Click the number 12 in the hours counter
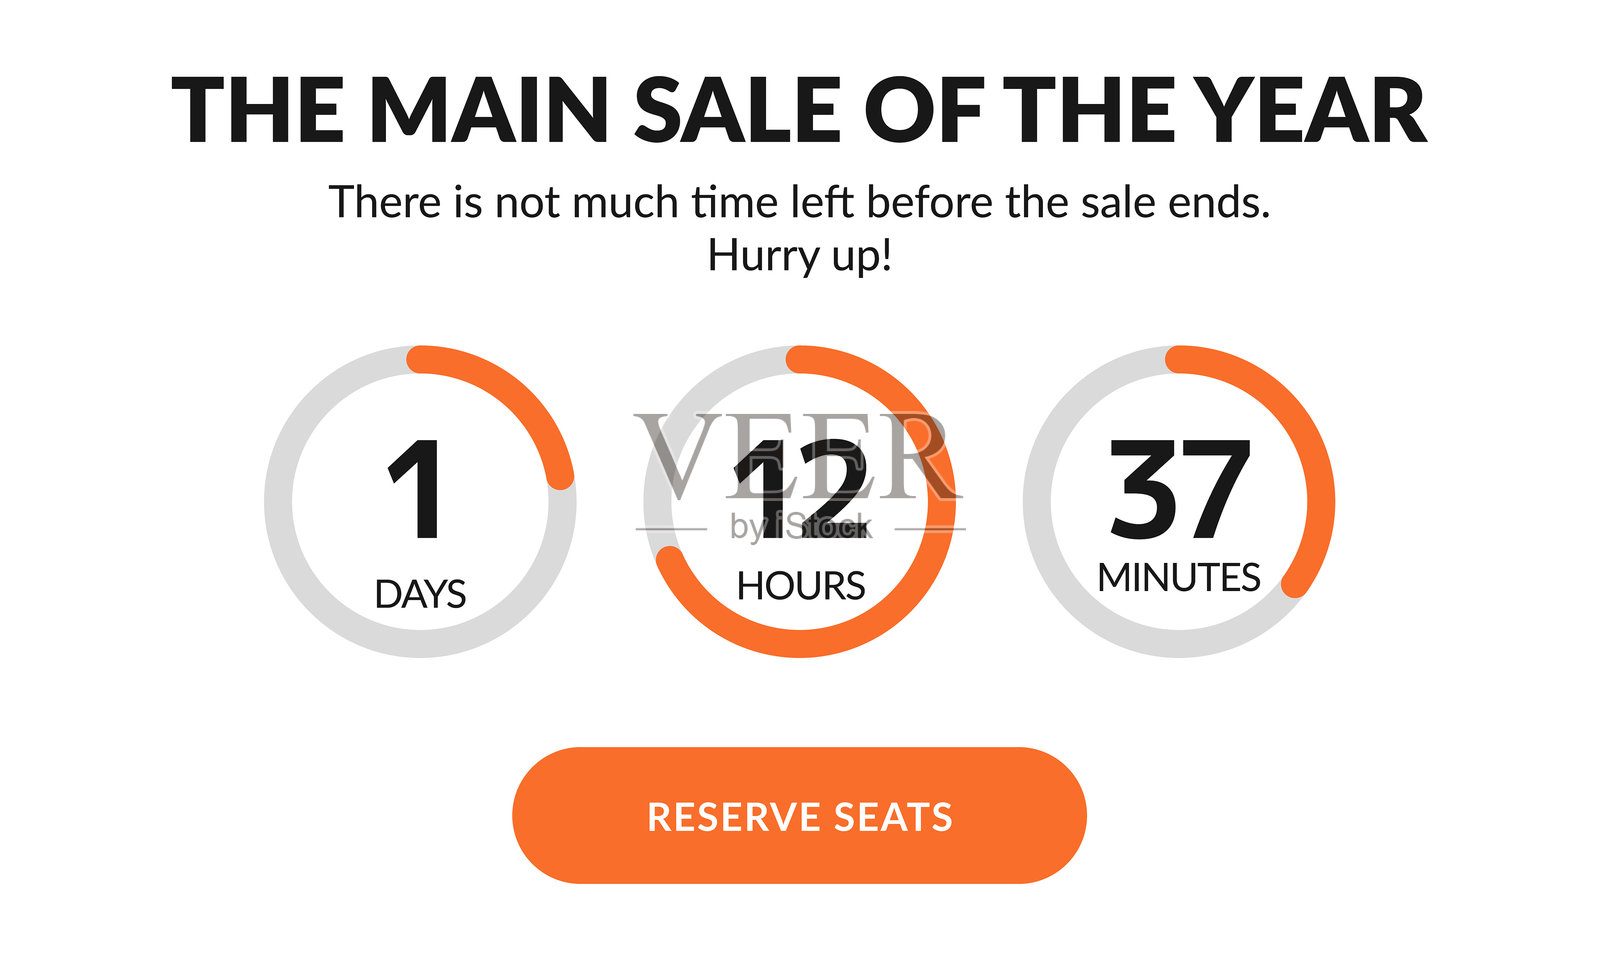Screen dimensions: 1600x960 [800, 490]
